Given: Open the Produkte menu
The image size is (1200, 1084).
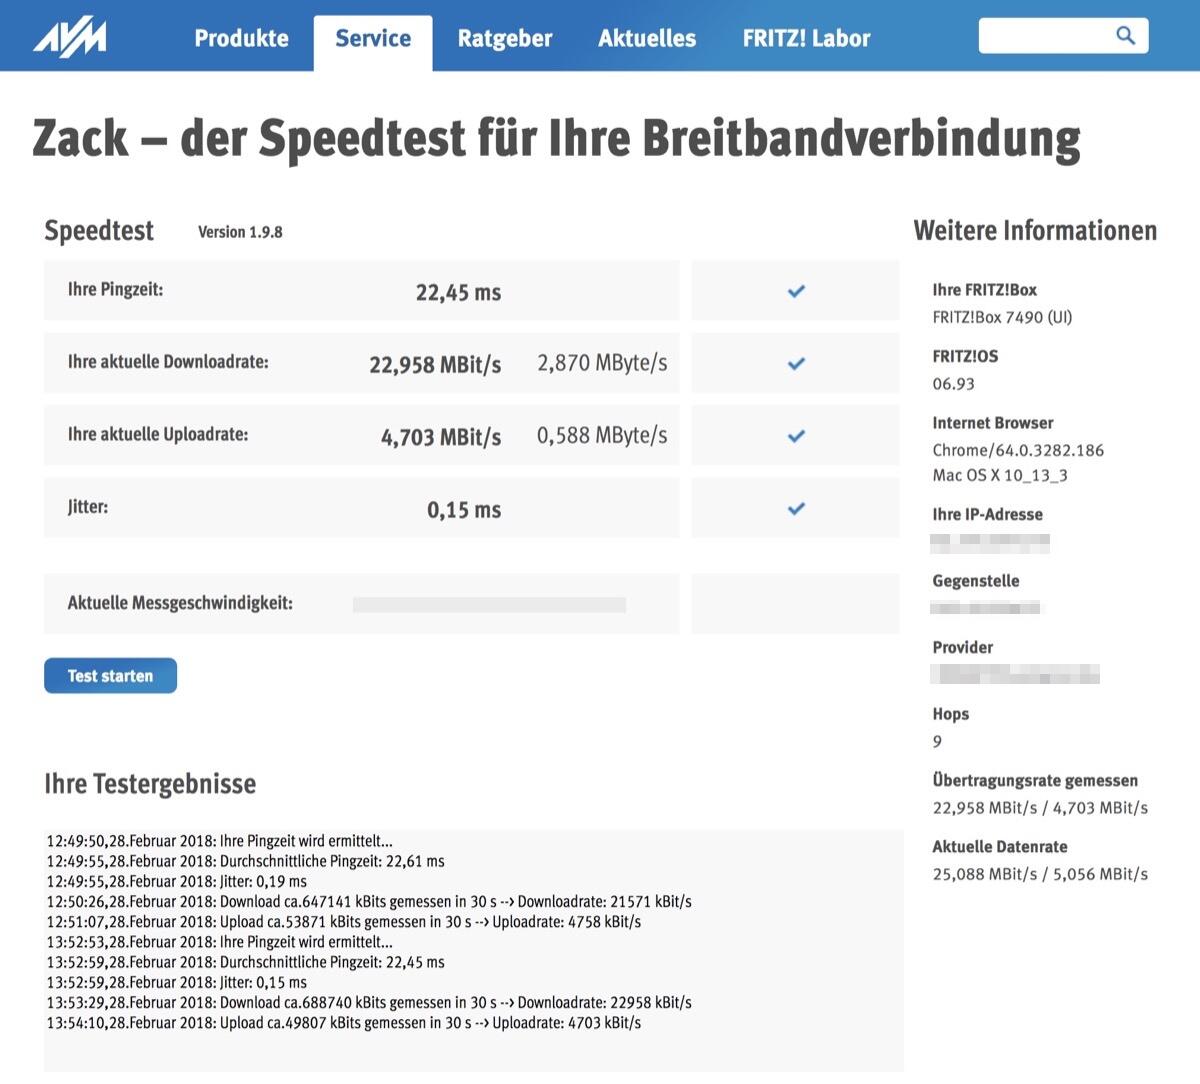Looking at the screenshot, I should click(x=241, y=38).
